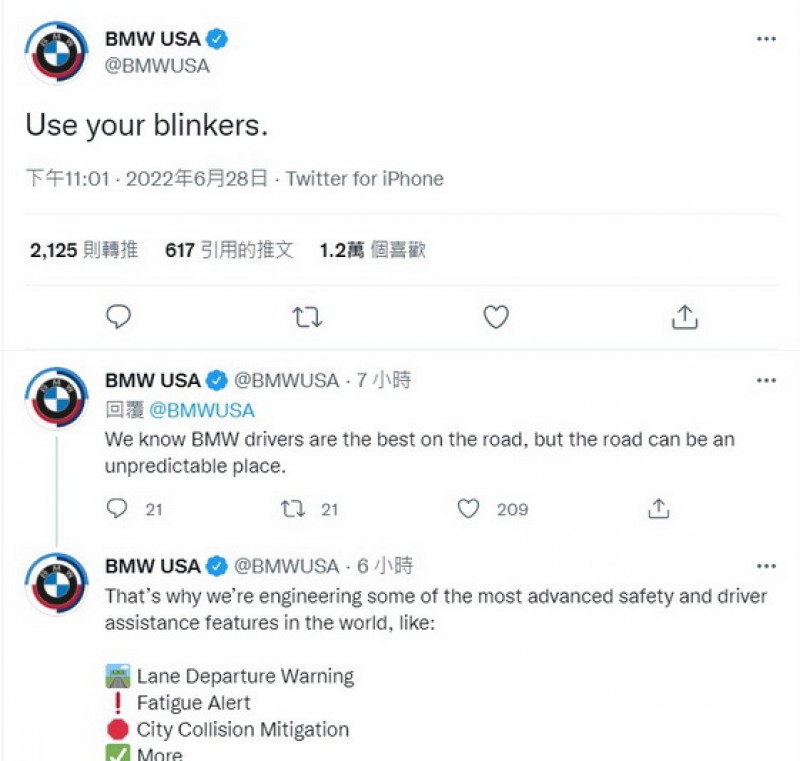This screenshot has width=800, height=761.
Task: Retweet the "unpredictable place" reply tweet
Action: (293, 509)
